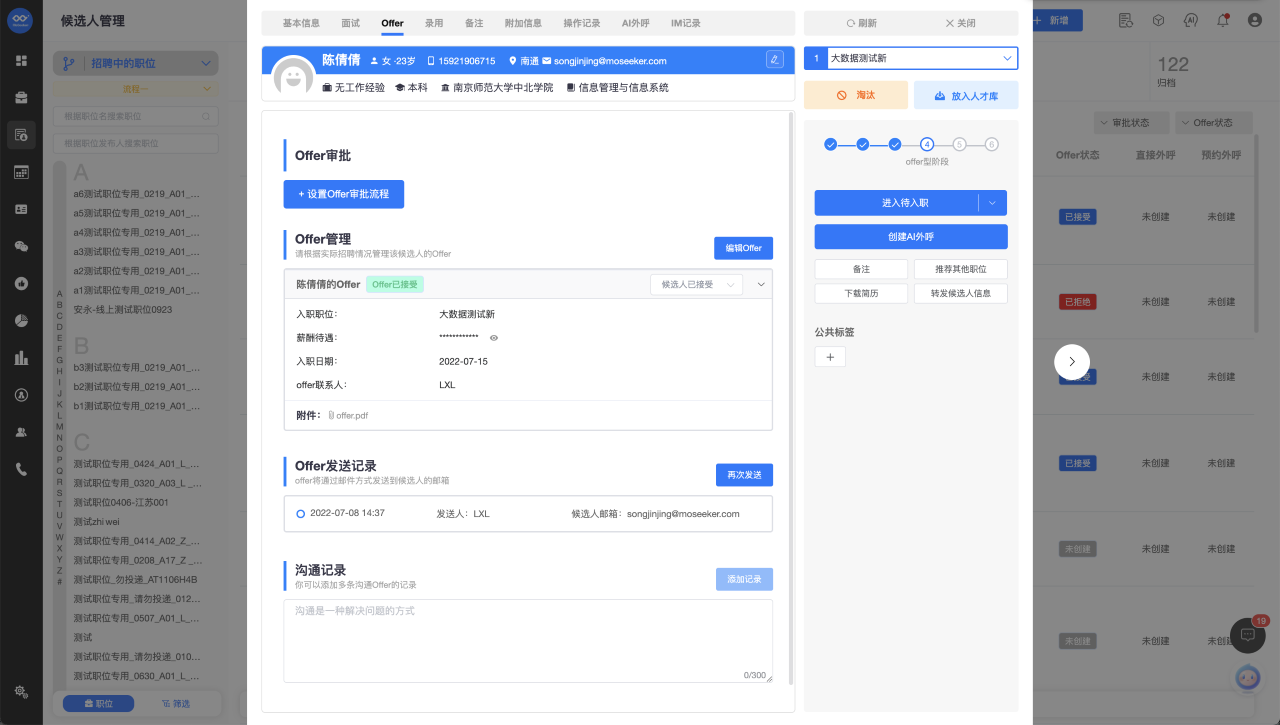1280x725 pixels.
Task: Click the offer.pdf attachment
Action: coord(348,415)
